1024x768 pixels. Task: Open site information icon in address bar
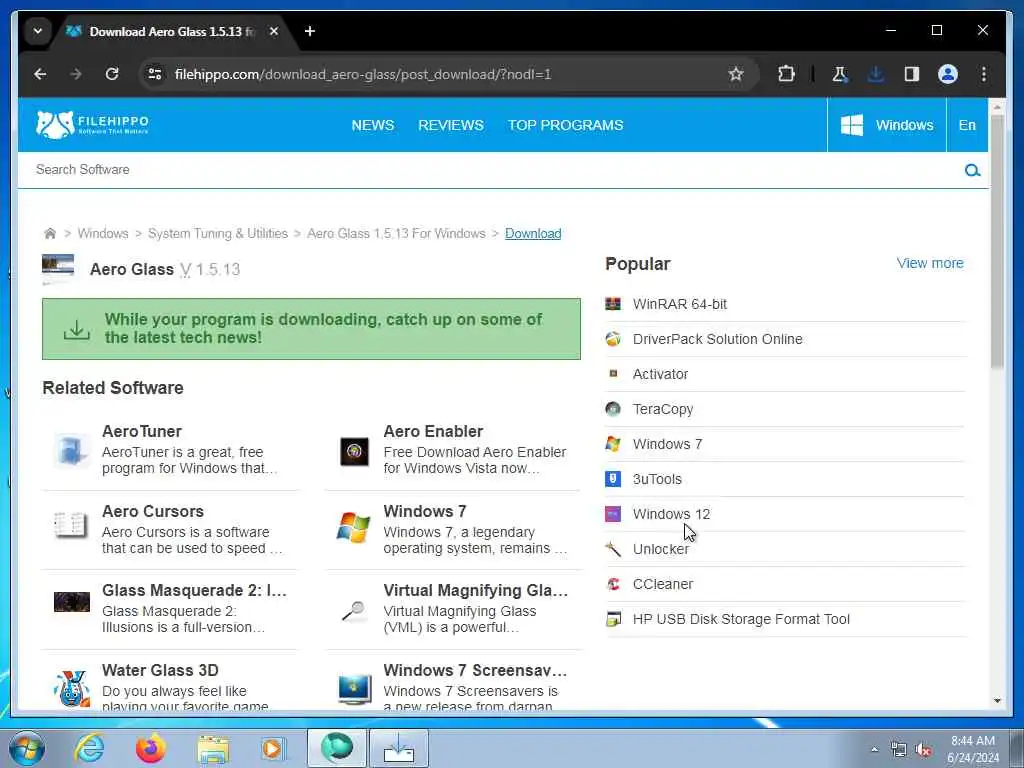tap(155, 74)
